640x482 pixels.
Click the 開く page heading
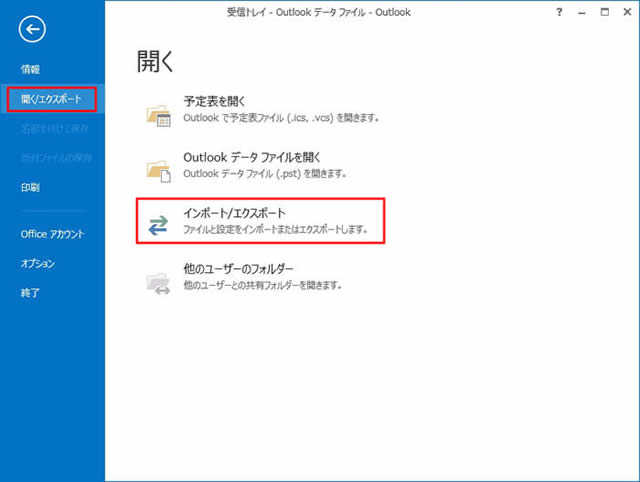point(155,62)
